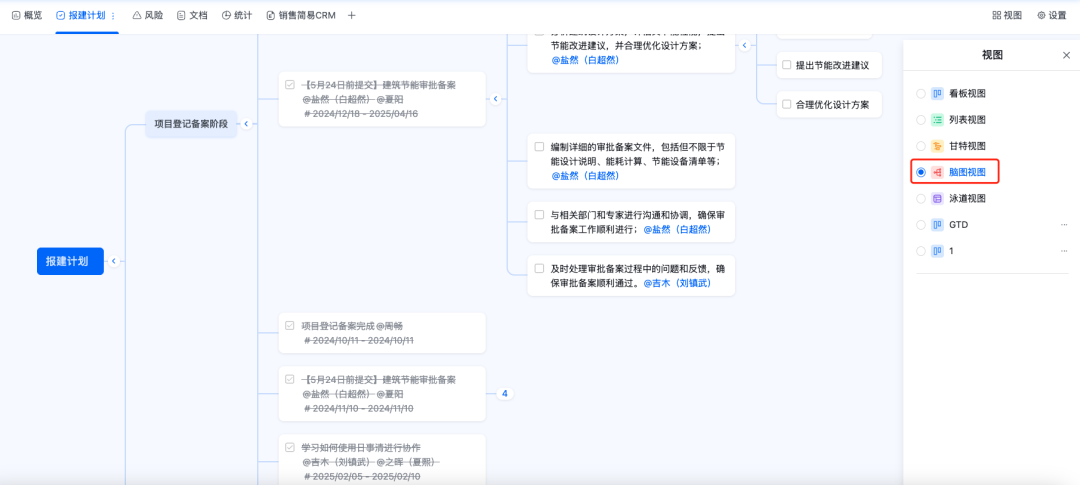Click the GTD view icon

point(937,225)
